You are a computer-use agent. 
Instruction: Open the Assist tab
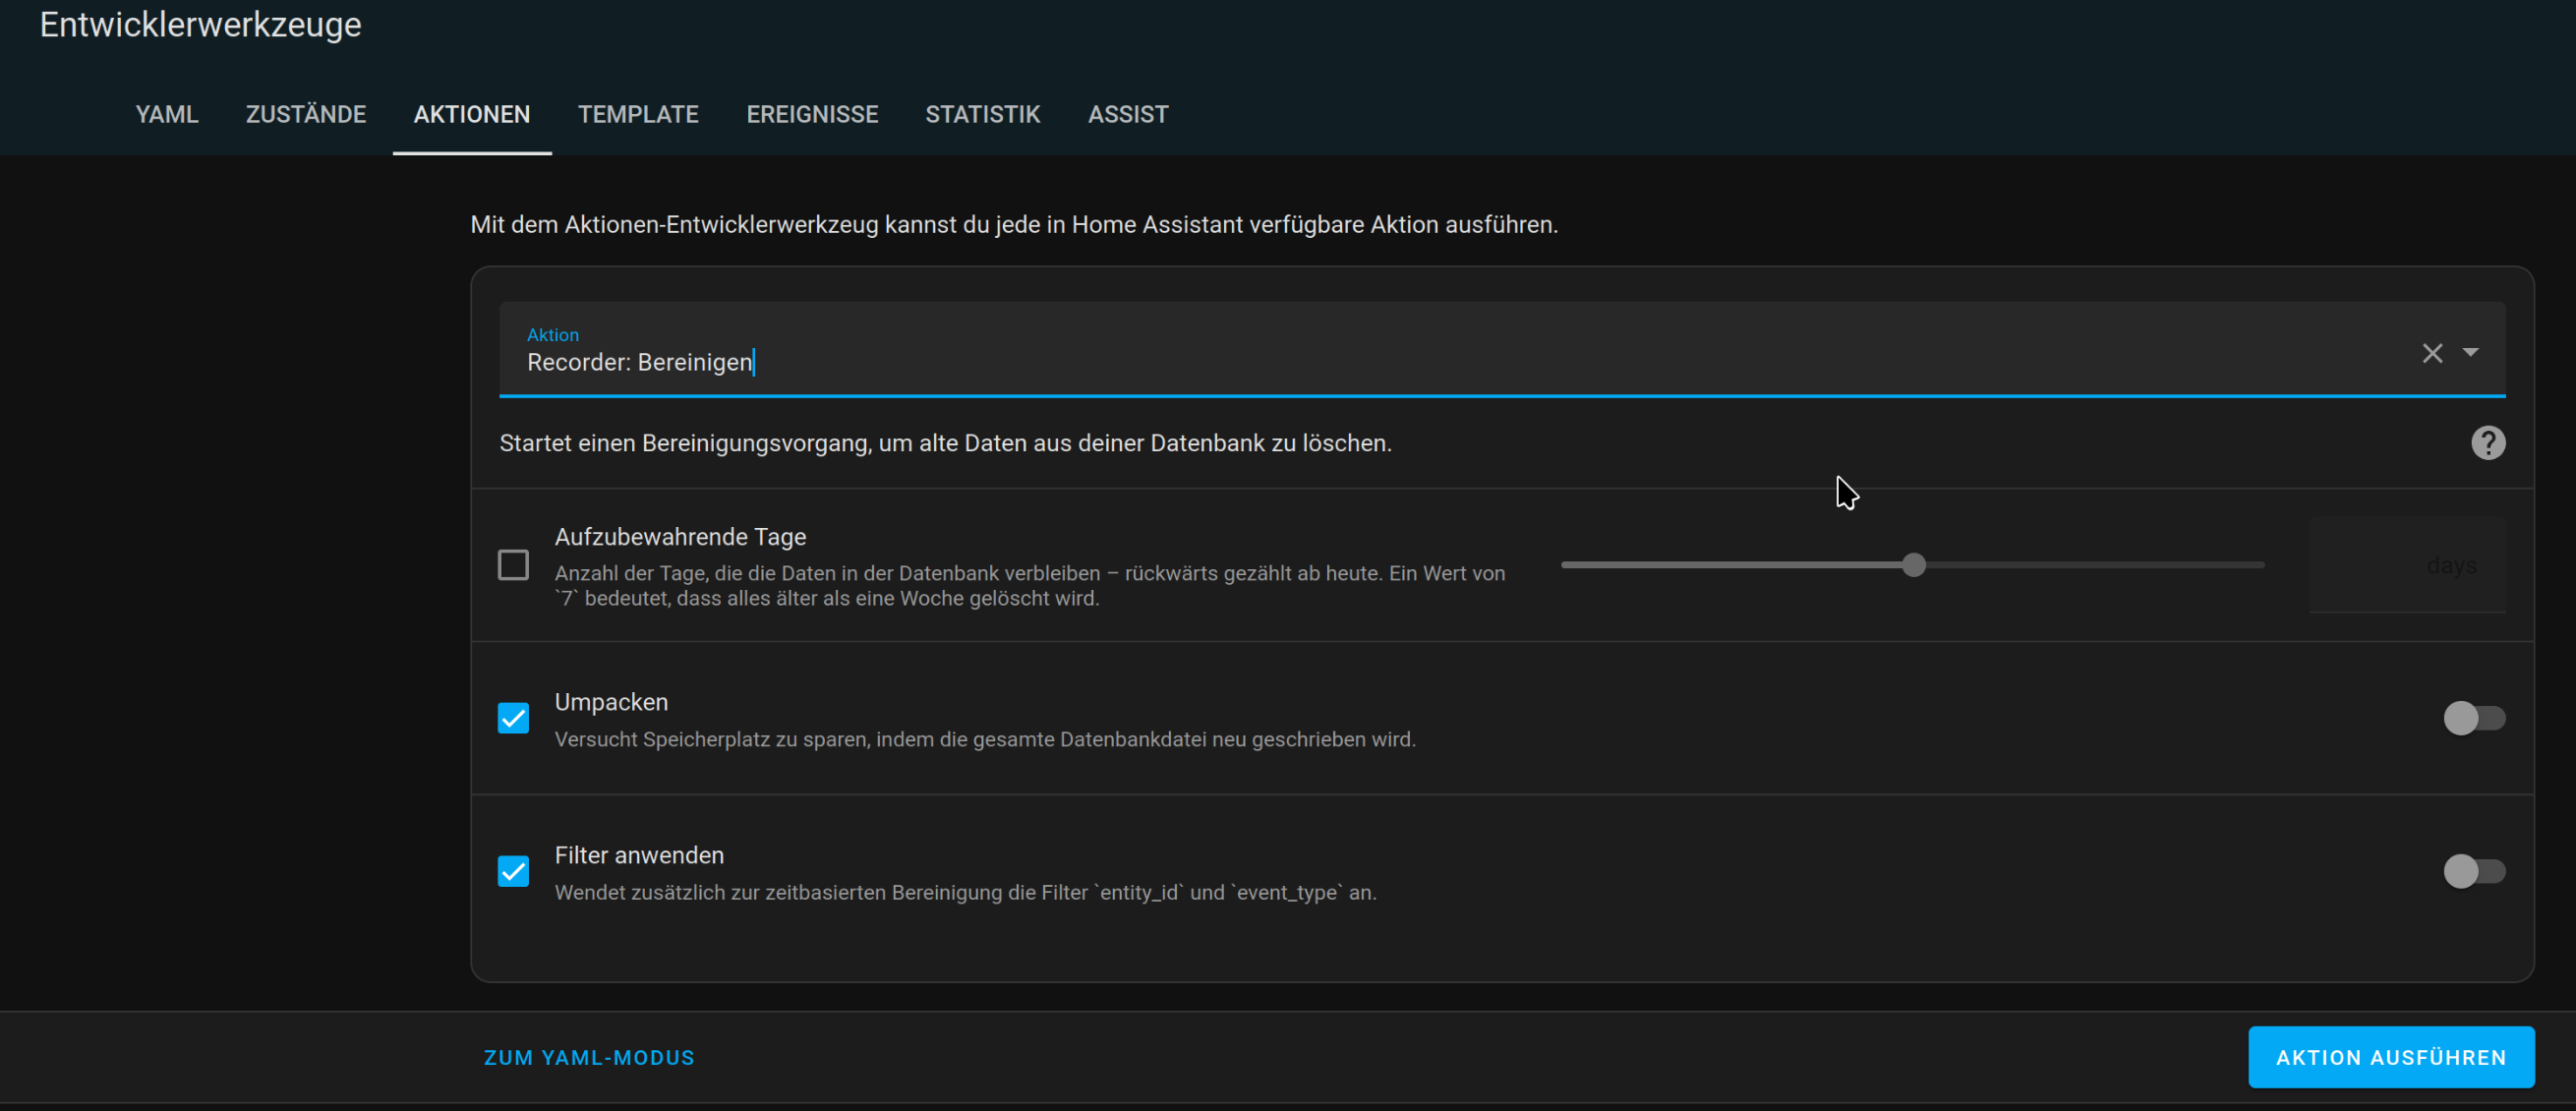pos(1128,115)
